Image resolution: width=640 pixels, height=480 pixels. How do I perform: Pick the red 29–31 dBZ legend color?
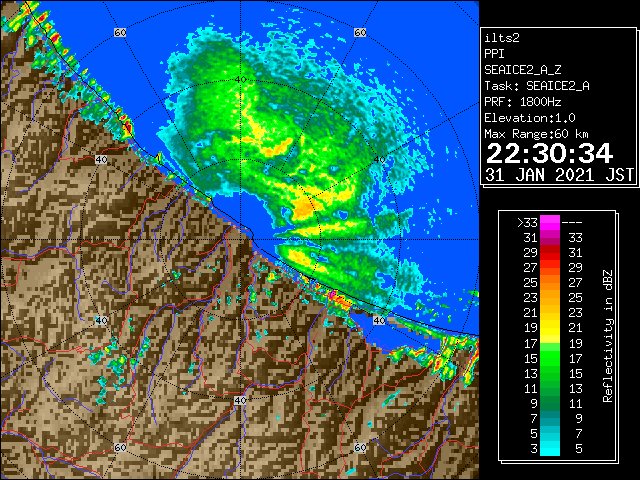point(550,253)
